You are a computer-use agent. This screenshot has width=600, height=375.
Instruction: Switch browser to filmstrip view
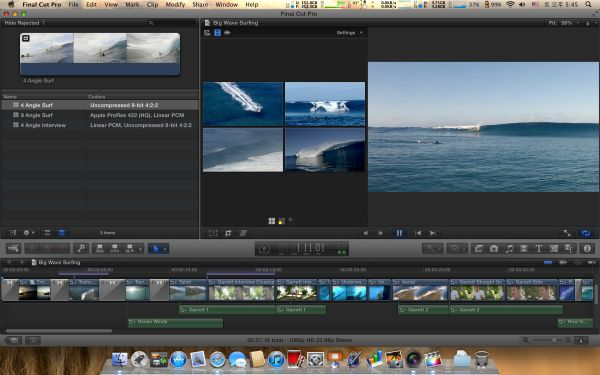(47, 233)
